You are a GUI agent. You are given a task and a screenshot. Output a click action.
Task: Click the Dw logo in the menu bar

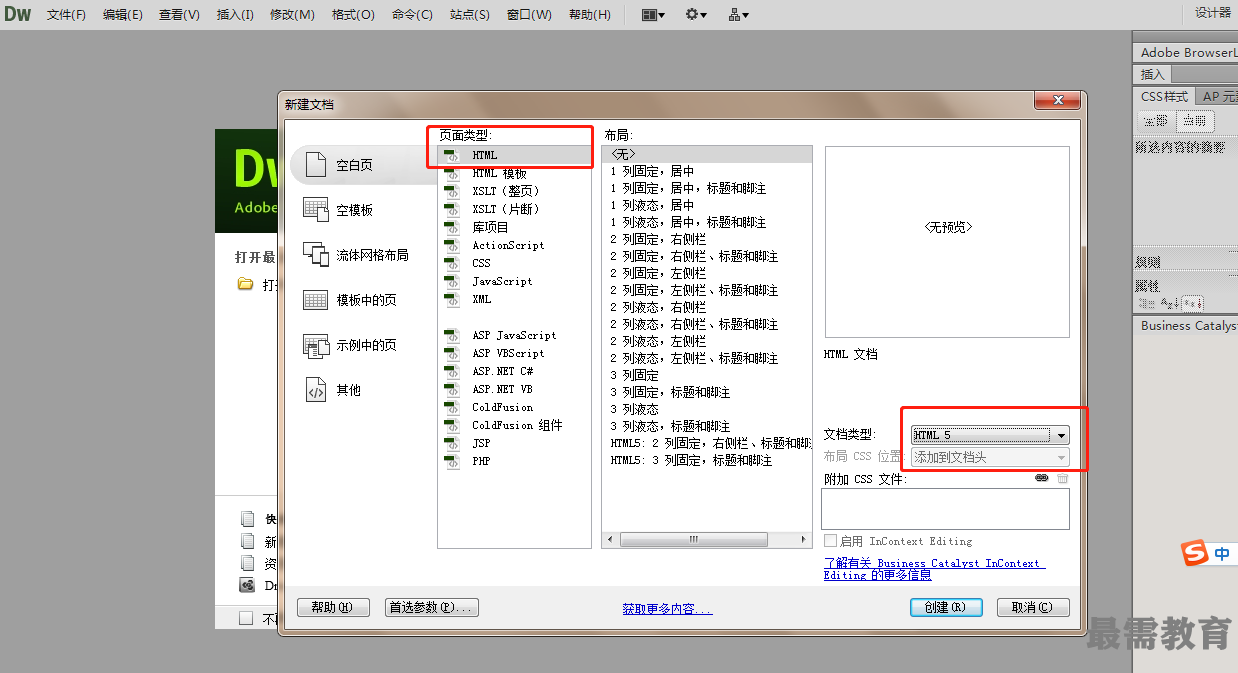pos(18,14)
